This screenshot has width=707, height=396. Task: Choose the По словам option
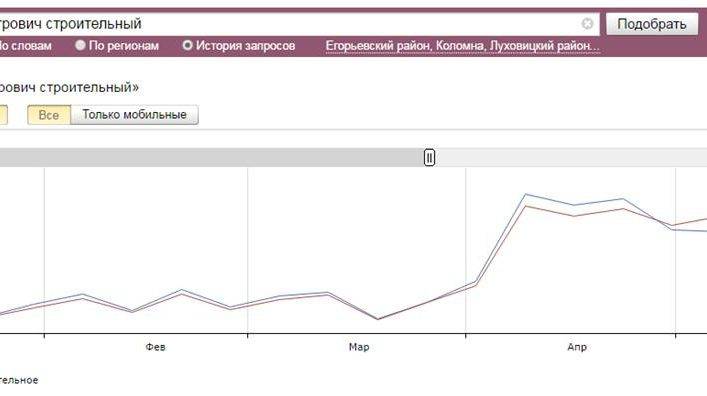click(x=25, y=46)
